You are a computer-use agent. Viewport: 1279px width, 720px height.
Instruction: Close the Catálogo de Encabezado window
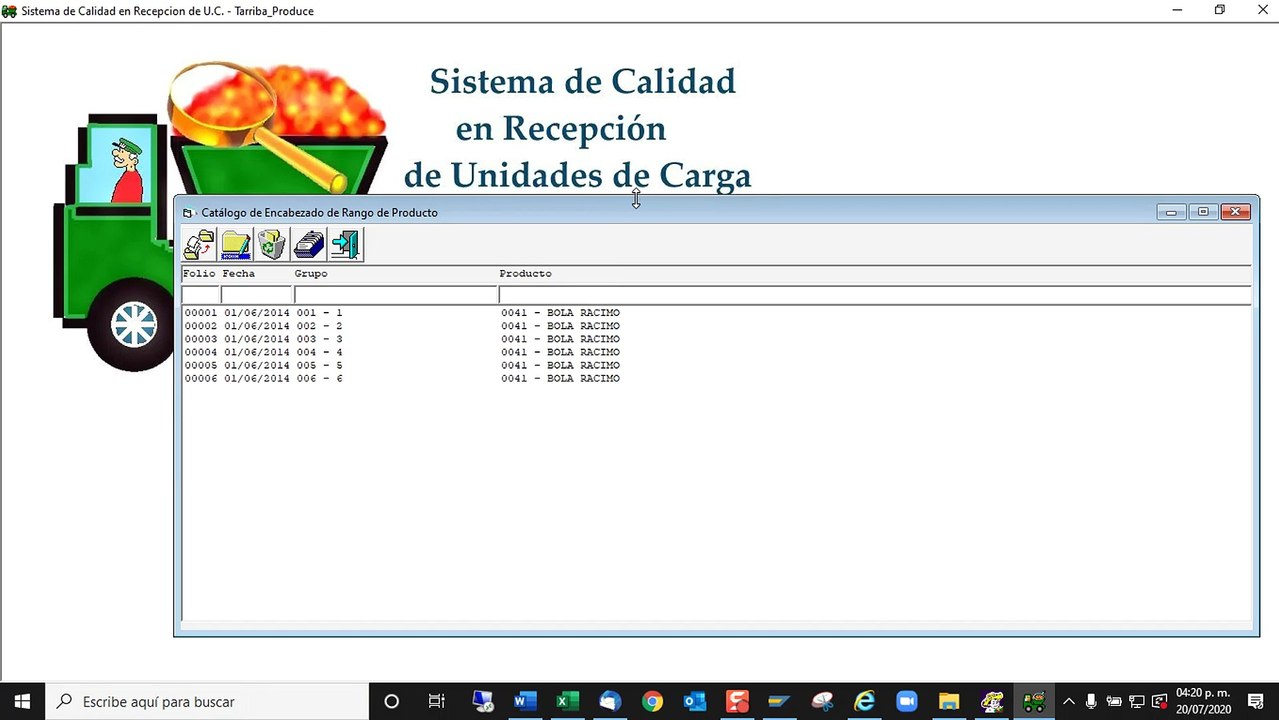point(1236,212)
